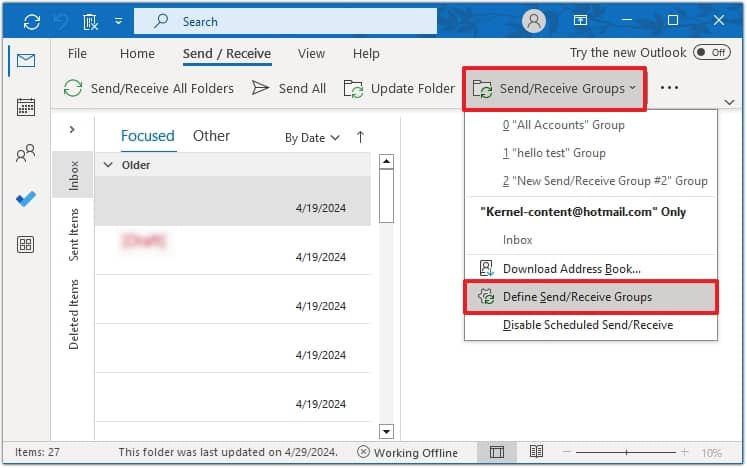The height and width of the screenshot is (468, 747).
Task: Click the undo arrow in title bar
Action: [61, 21]
